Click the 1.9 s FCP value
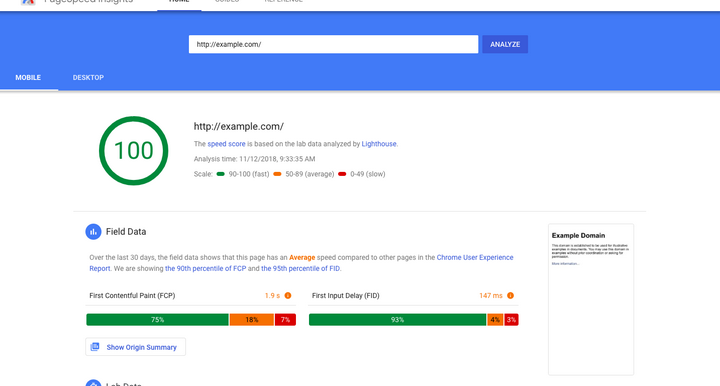Image resolution: width=720 pixels, height=386 pixels. point(272,296)
